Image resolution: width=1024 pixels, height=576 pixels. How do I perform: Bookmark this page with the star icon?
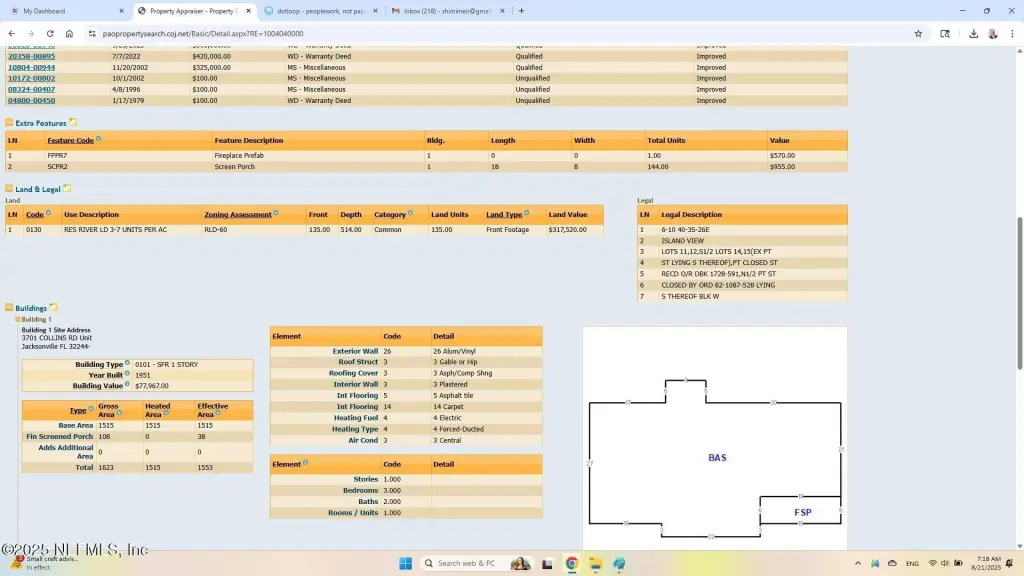(918, 33)
